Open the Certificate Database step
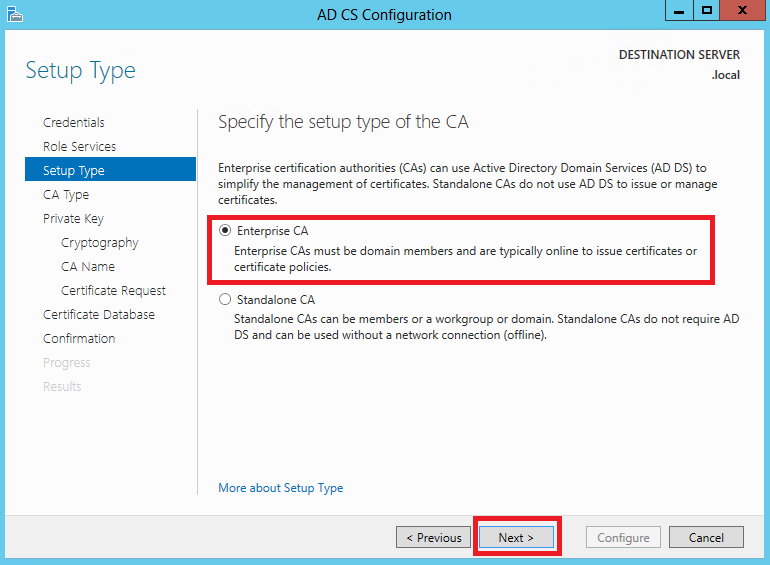The image size is (770, 565). 99,315
